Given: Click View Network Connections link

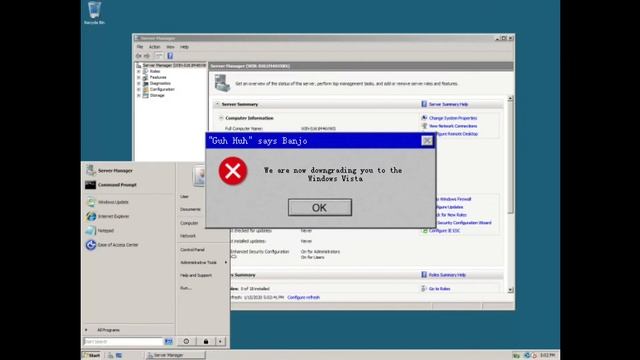Looking at the screenshot, I should click(x=453, y=126).
